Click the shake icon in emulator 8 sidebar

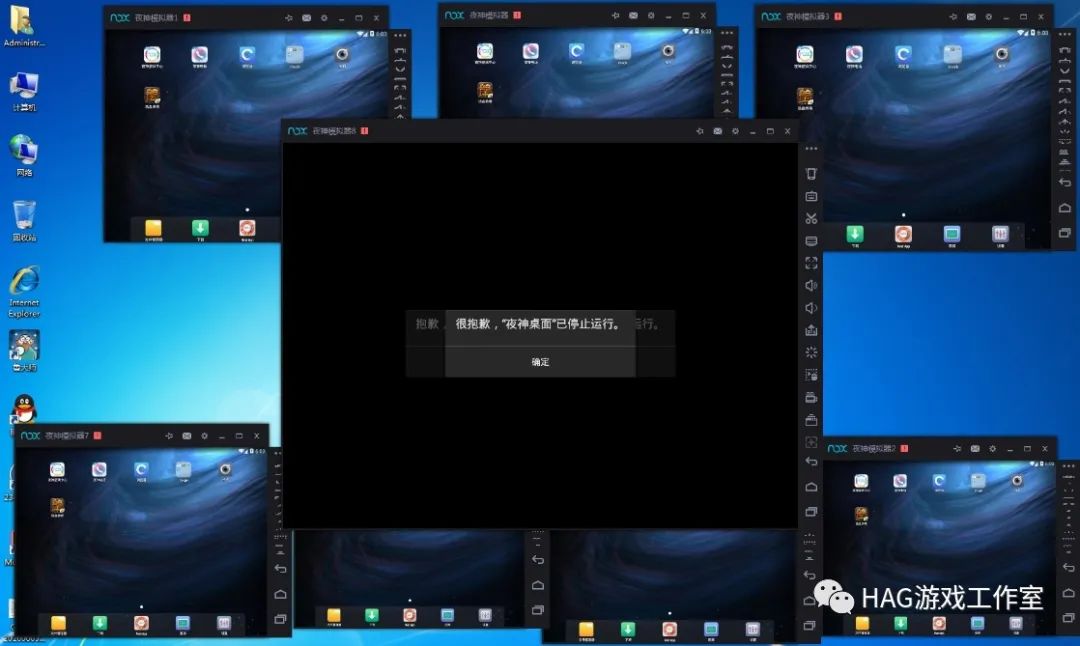pyautogui.click(x=811, y=352)
